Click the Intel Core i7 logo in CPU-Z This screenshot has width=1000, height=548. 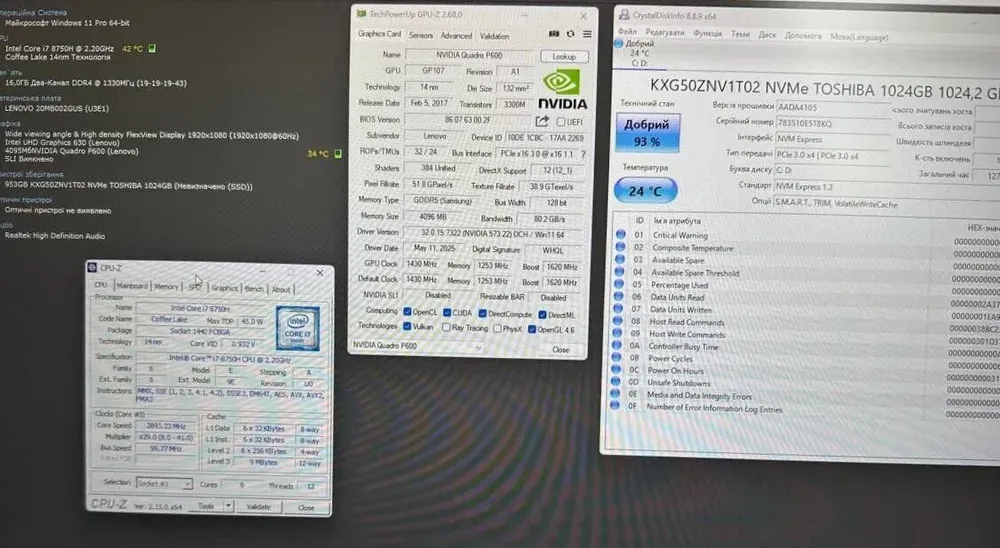point(297,328)
